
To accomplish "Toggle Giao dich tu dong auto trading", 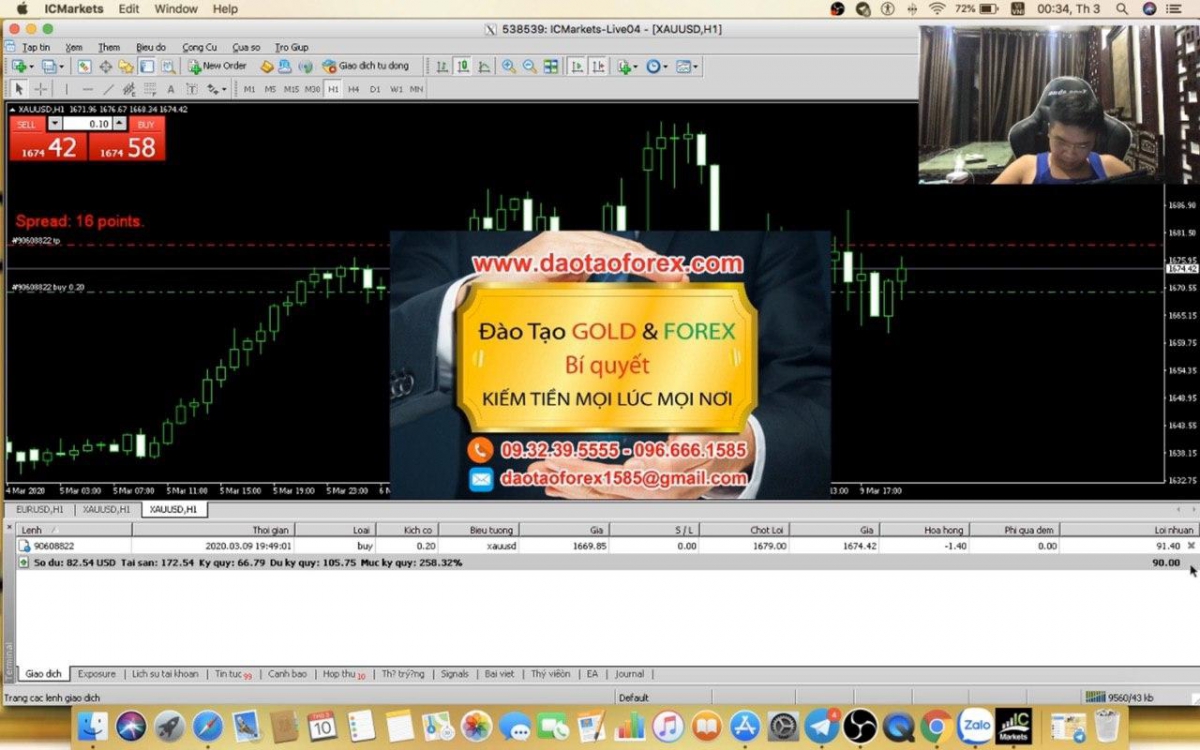I will click(366, 66).
